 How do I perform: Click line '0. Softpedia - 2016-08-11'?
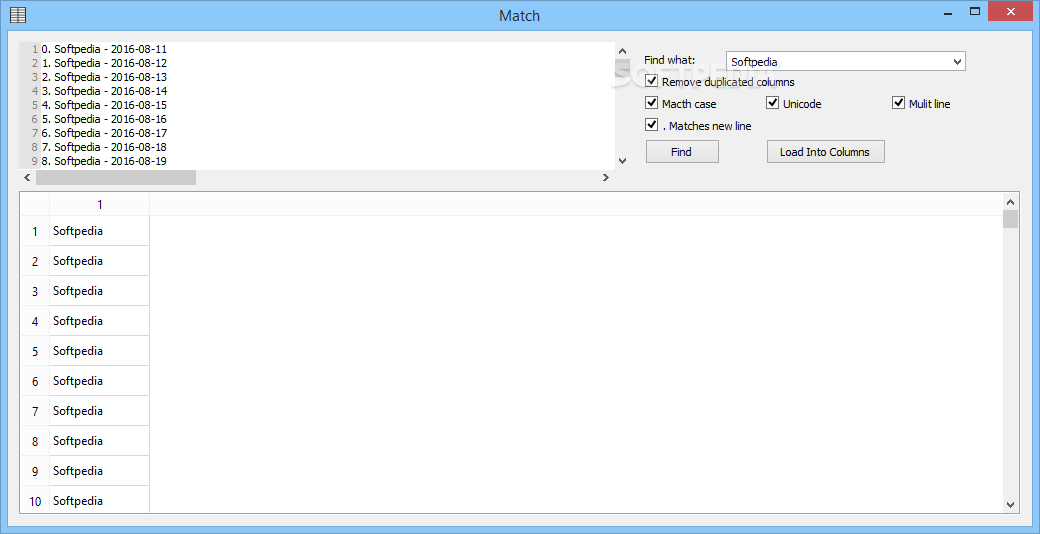pos(104,49)
